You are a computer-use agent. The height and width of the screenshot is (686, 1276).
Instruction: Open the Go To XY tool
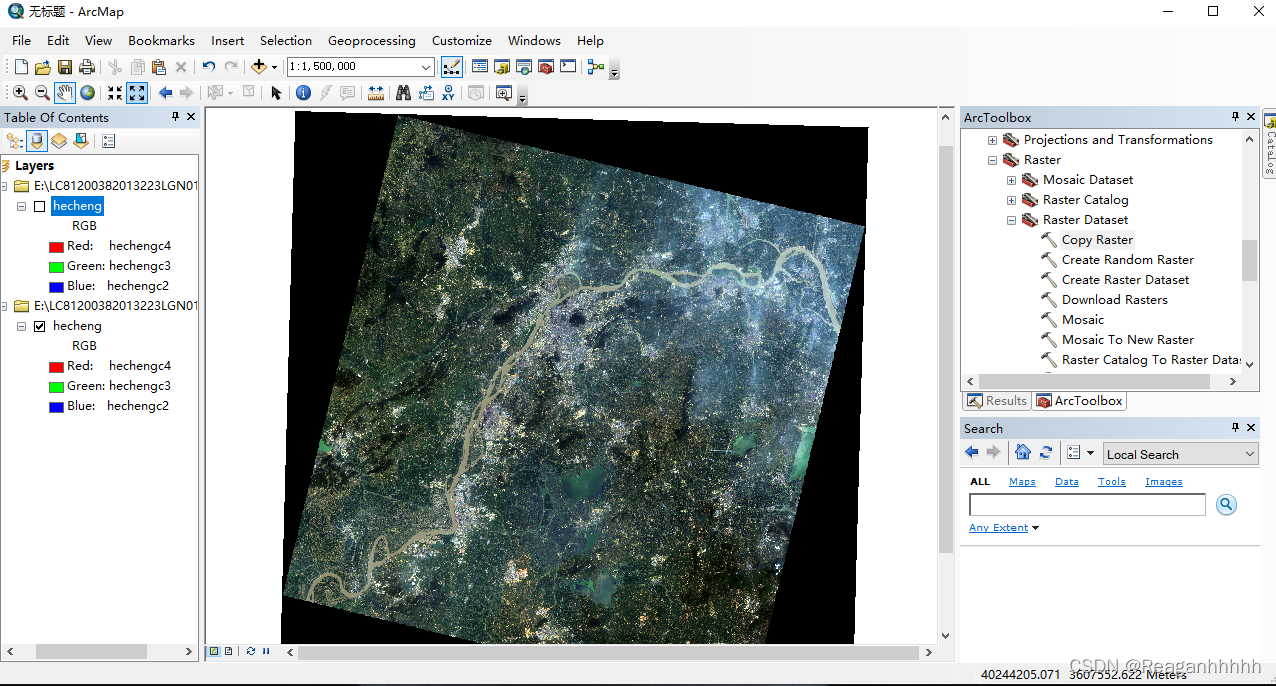pos(448,93)
